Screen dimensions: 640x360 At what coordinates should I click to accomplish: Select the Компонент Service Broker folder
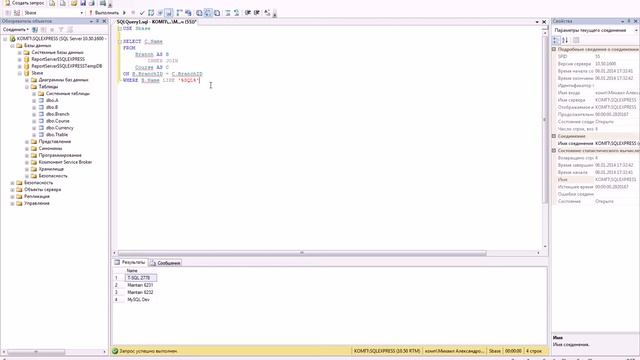(x=65, y=162)
